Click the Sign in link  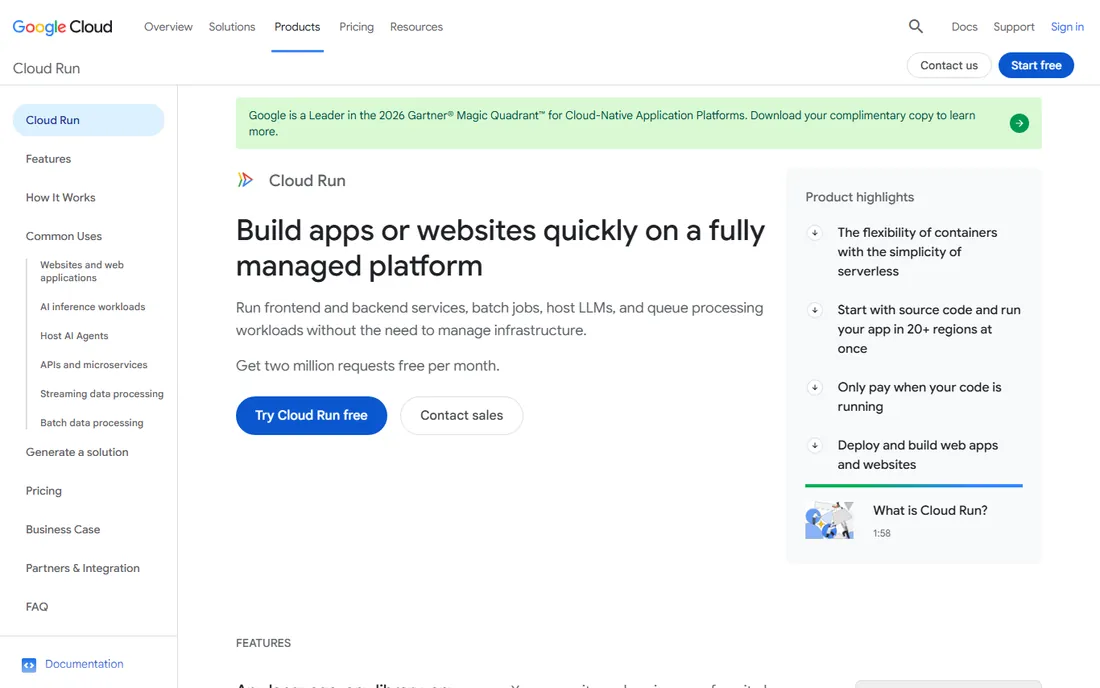pos(1067,27)
